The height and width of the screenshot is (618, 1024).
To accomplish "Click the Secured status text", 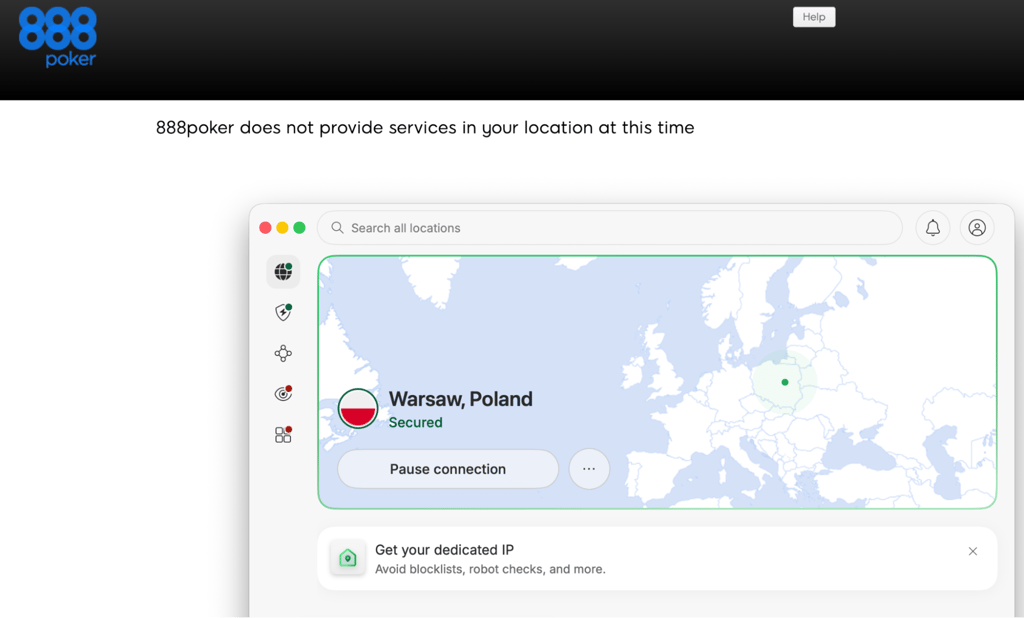I will point(415,423).
